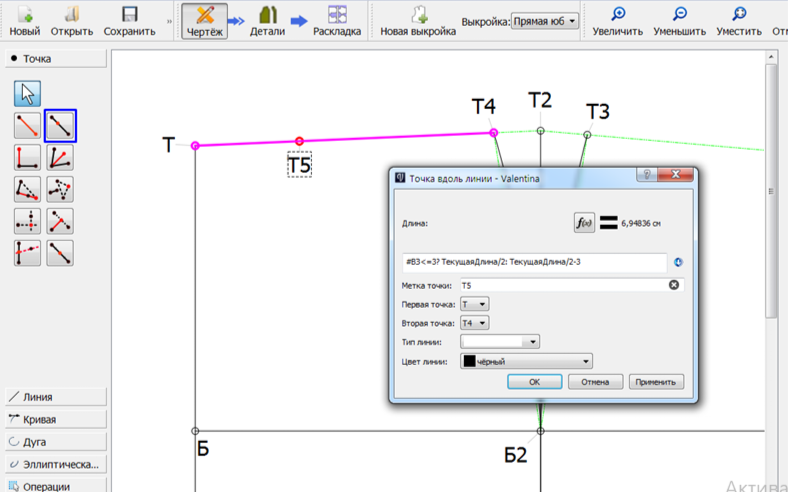Viewport: 788px width, 492px height.
Task: Open the Эллиптическа... tools tab
Action: 56,465
